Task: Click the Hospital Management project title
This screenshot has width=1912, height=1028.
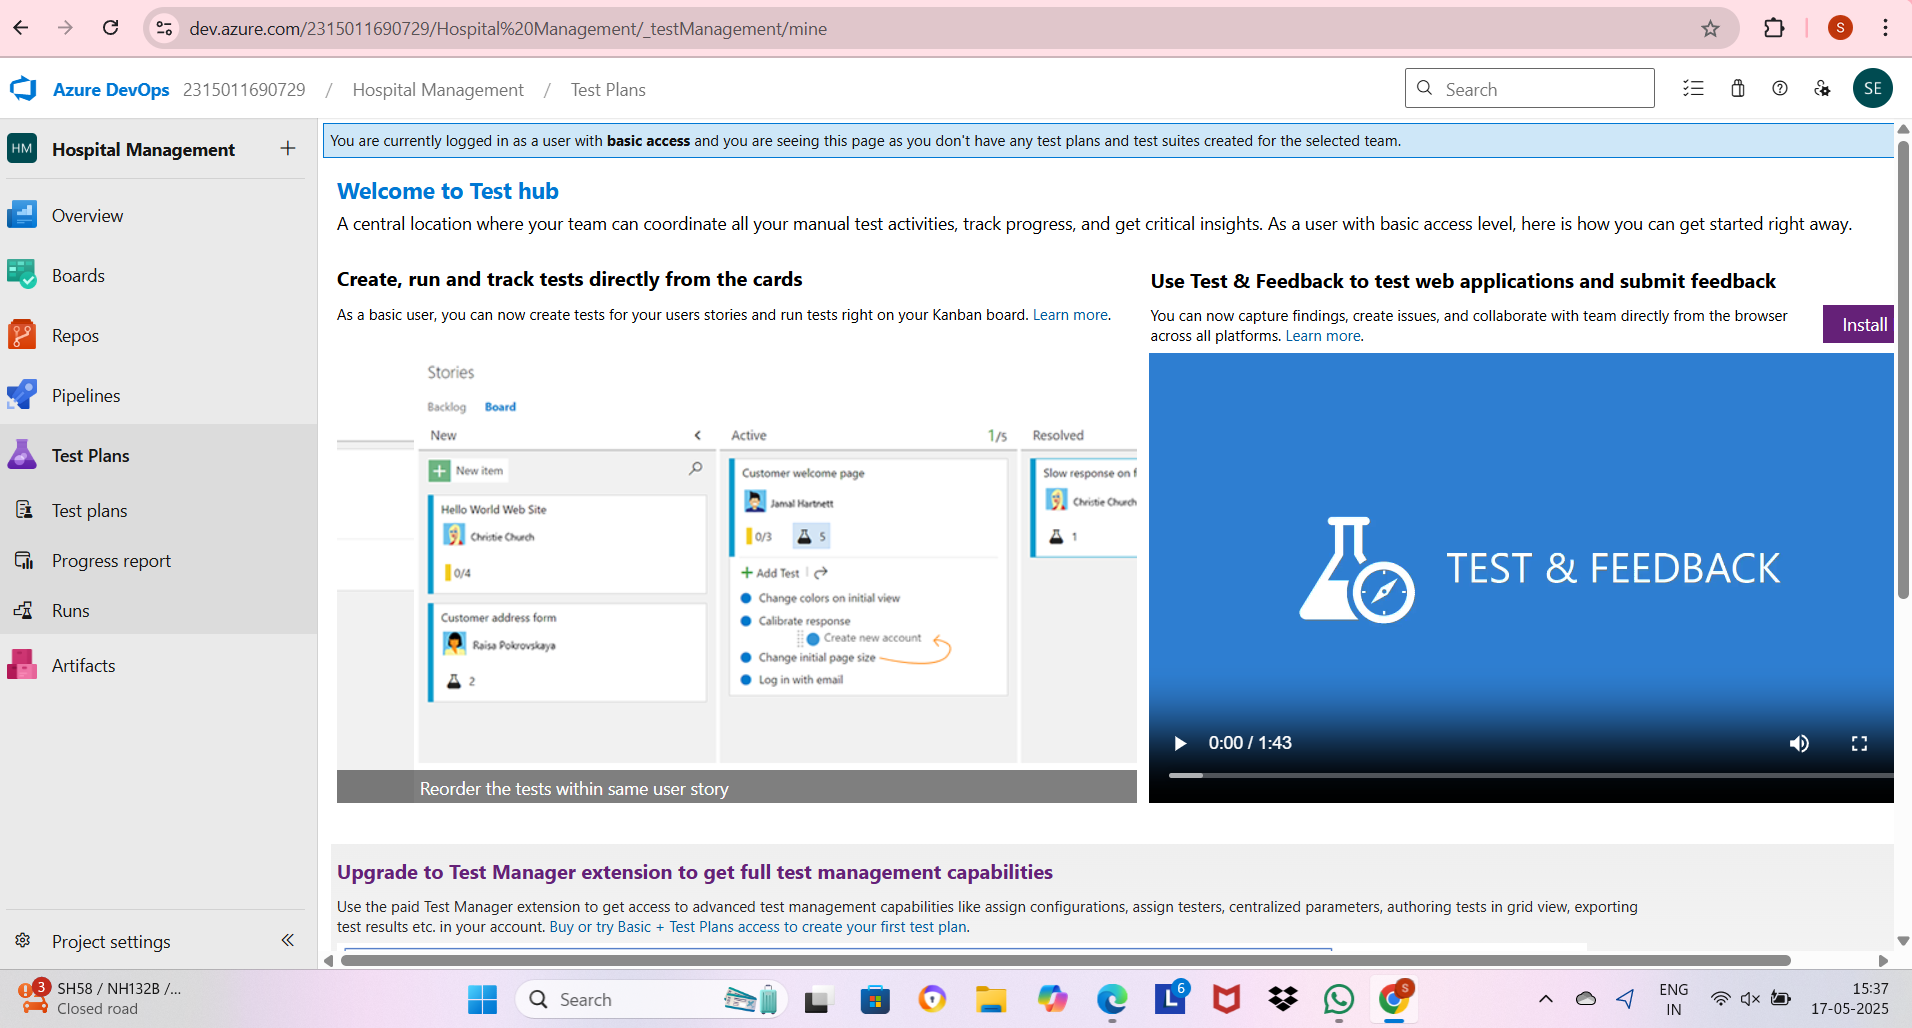Action: click(143, 149)
